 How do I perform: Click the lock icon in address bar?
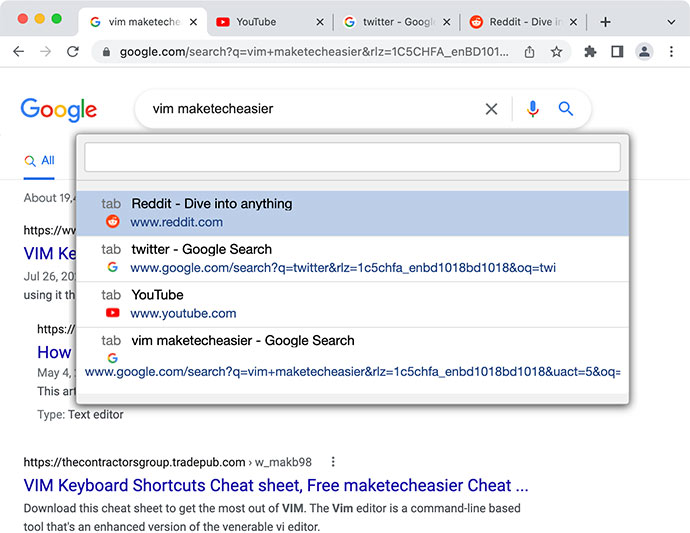106,52
